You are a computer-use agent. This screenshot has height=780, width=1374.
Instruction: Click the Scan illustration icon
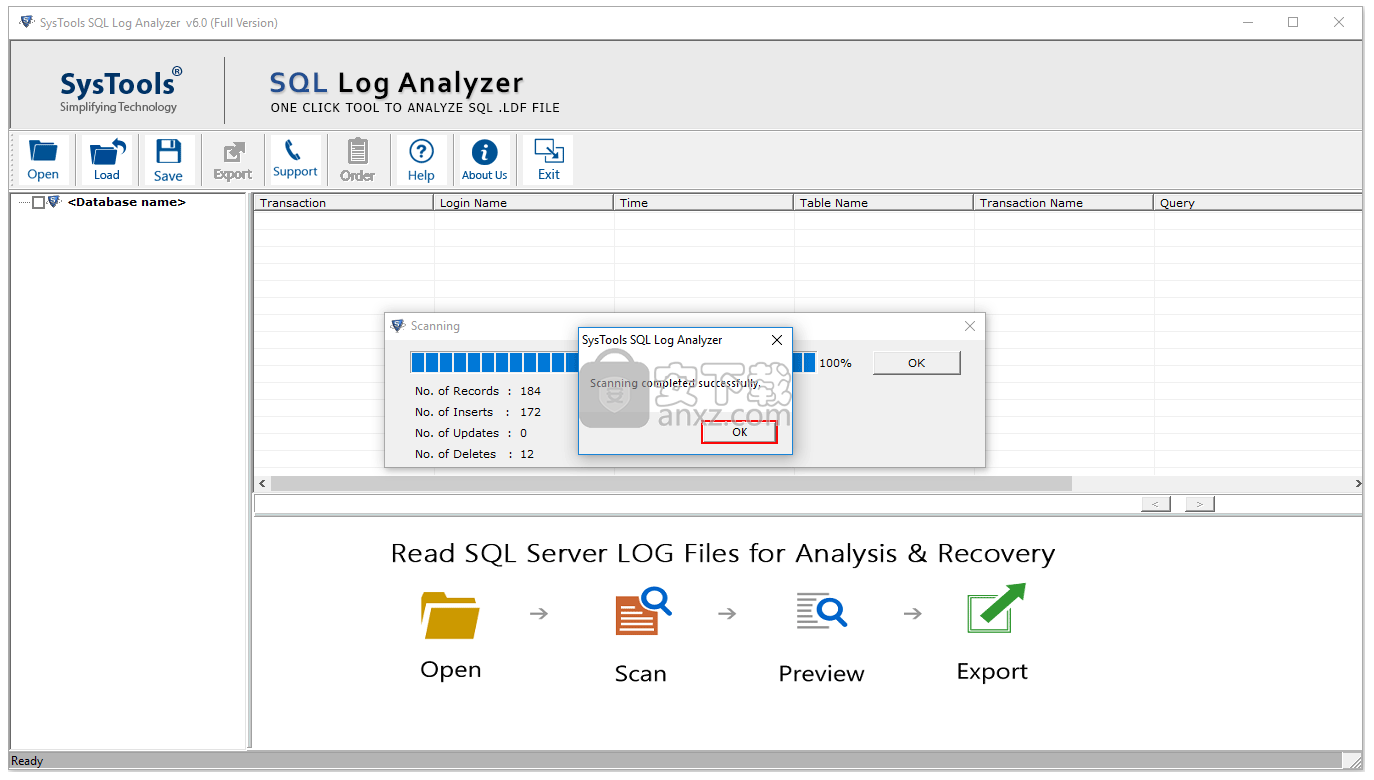[642, 612]
